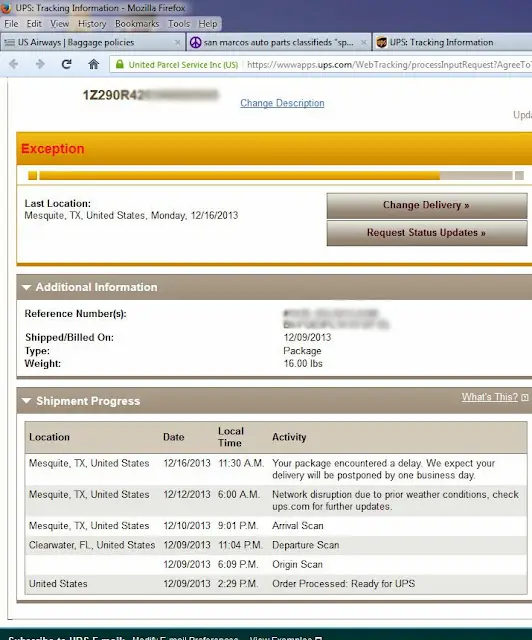The height and width of the screenshot is (640, 532).
Task: Click the green padlock site identity icon
Action: [x=120, y=64]
